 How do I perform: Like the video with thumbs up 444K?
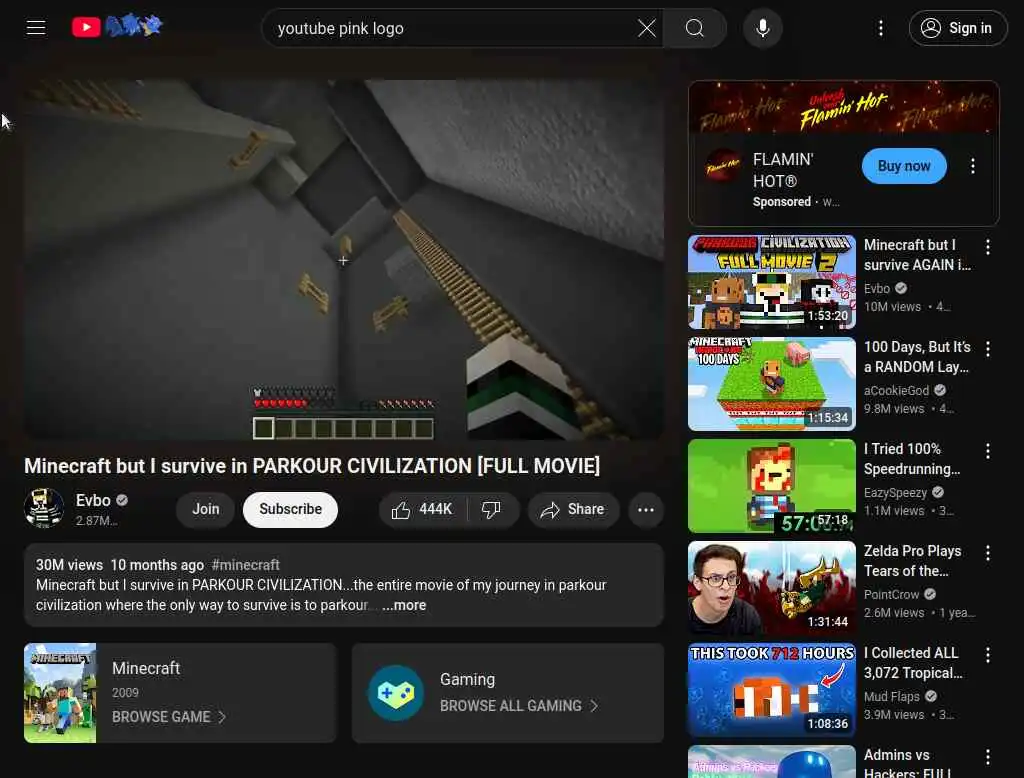point(423,510)
